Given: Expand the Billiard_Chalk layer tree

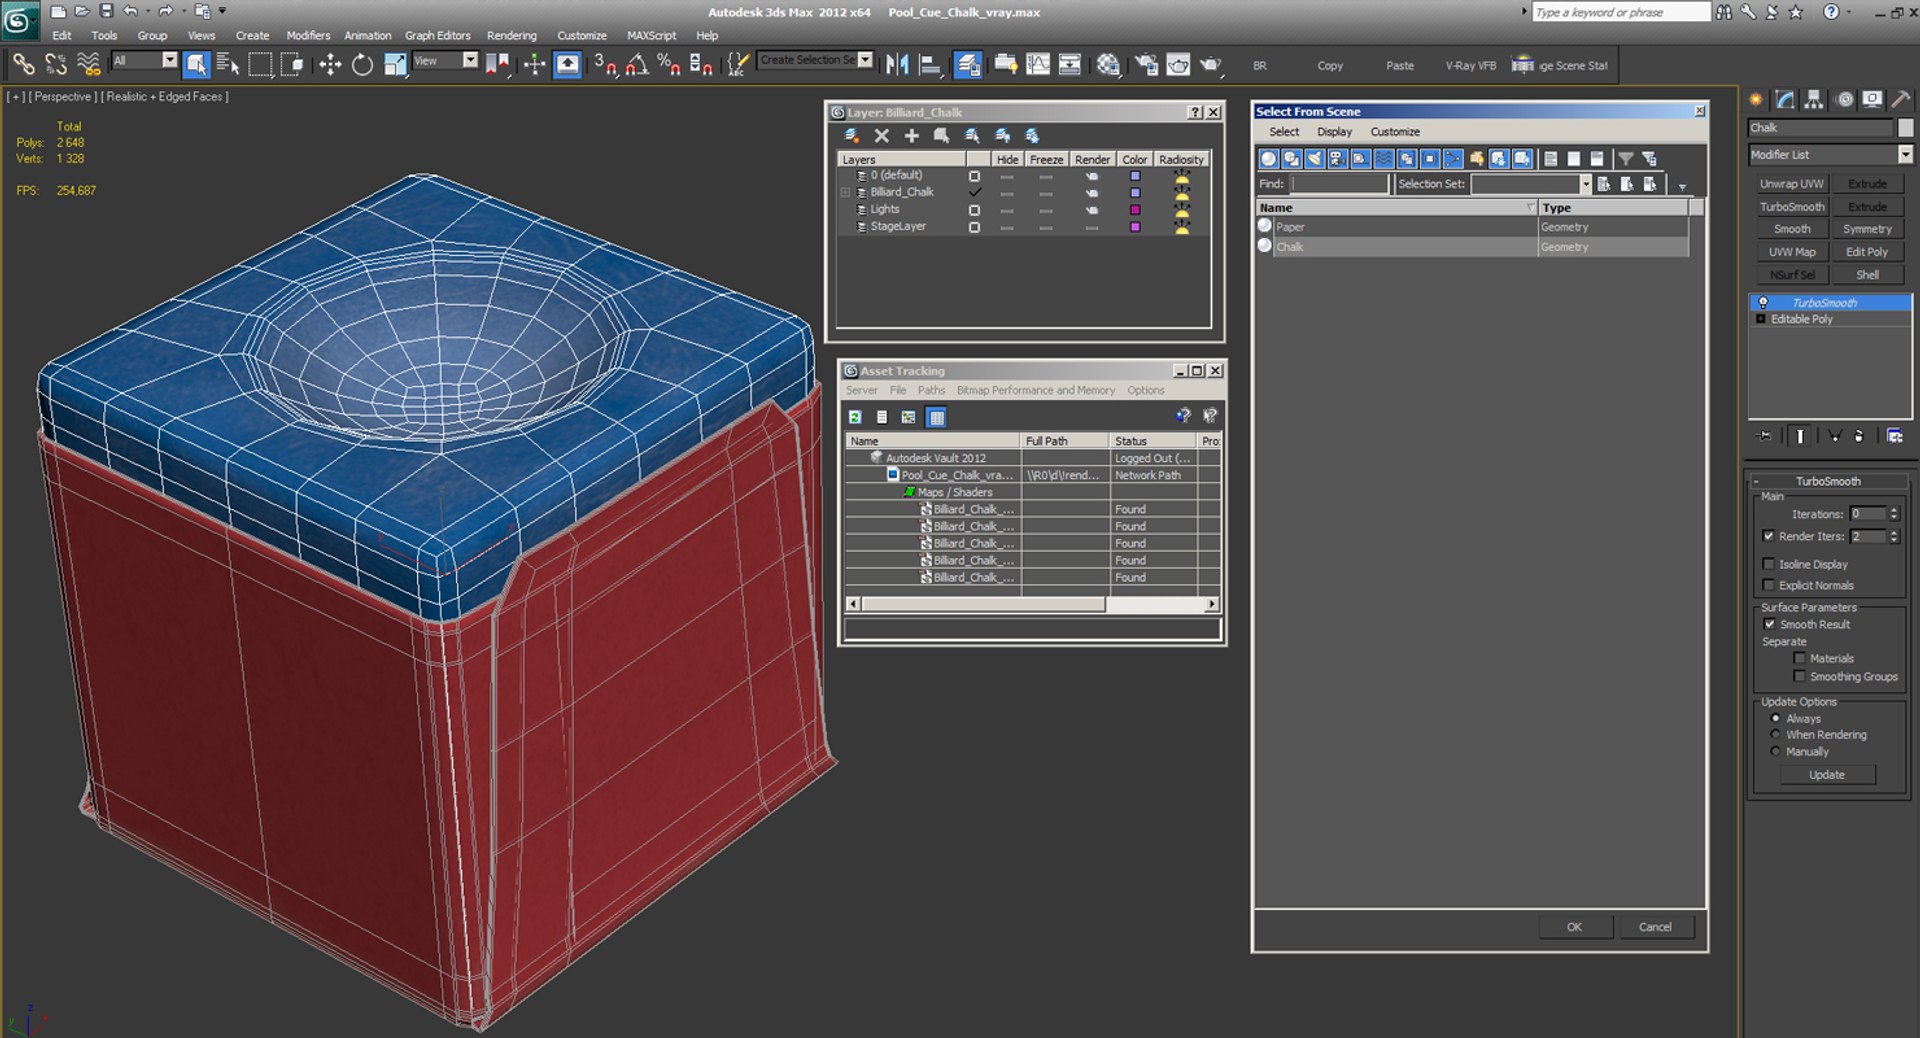Looking at the screenshot, I should (846, 192).
